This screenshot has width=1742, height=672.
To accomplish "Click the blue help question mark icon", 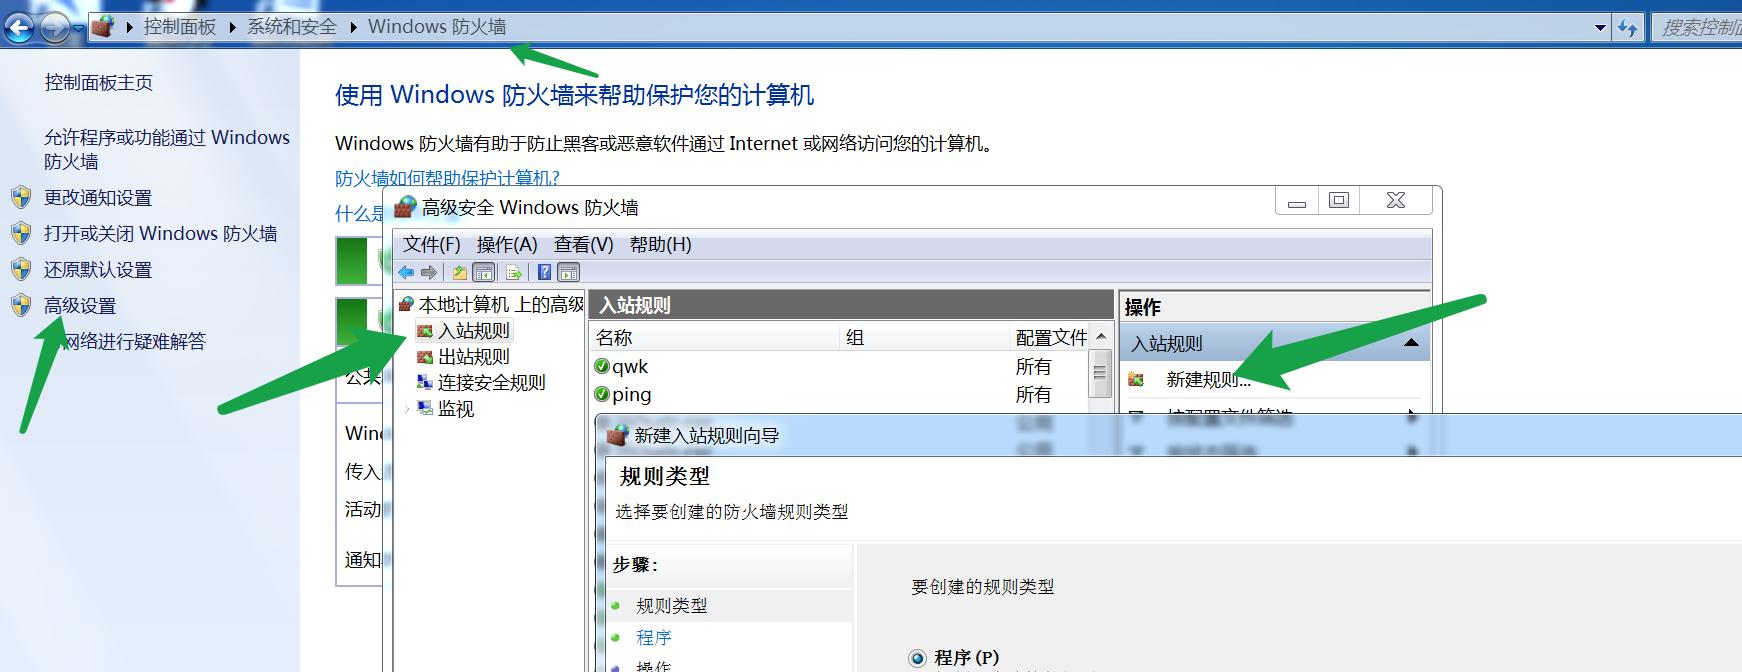I will coord(544,272).
